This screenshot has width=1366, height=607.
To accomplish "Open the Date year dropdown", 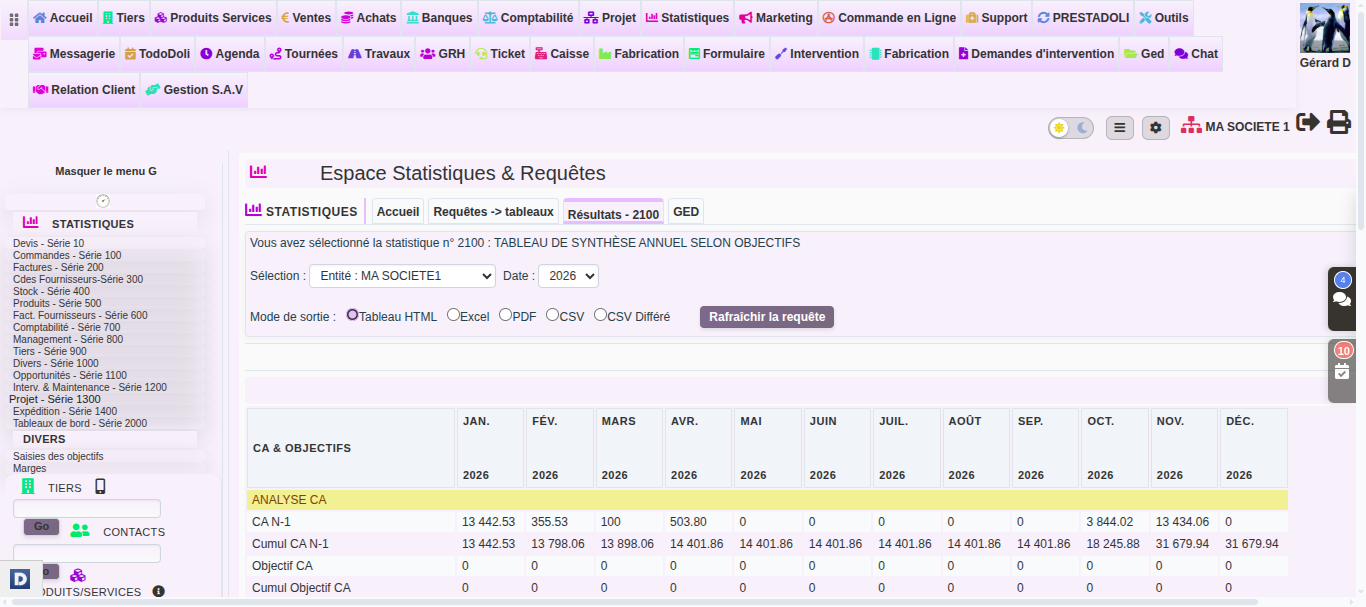I will click(x=568, y=276).
